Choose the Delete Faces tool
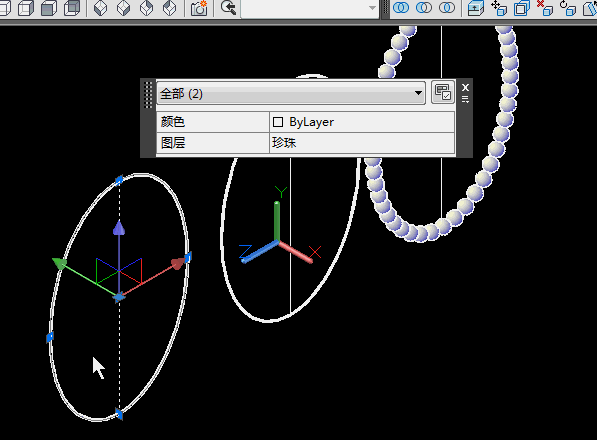 click(544, 8)
